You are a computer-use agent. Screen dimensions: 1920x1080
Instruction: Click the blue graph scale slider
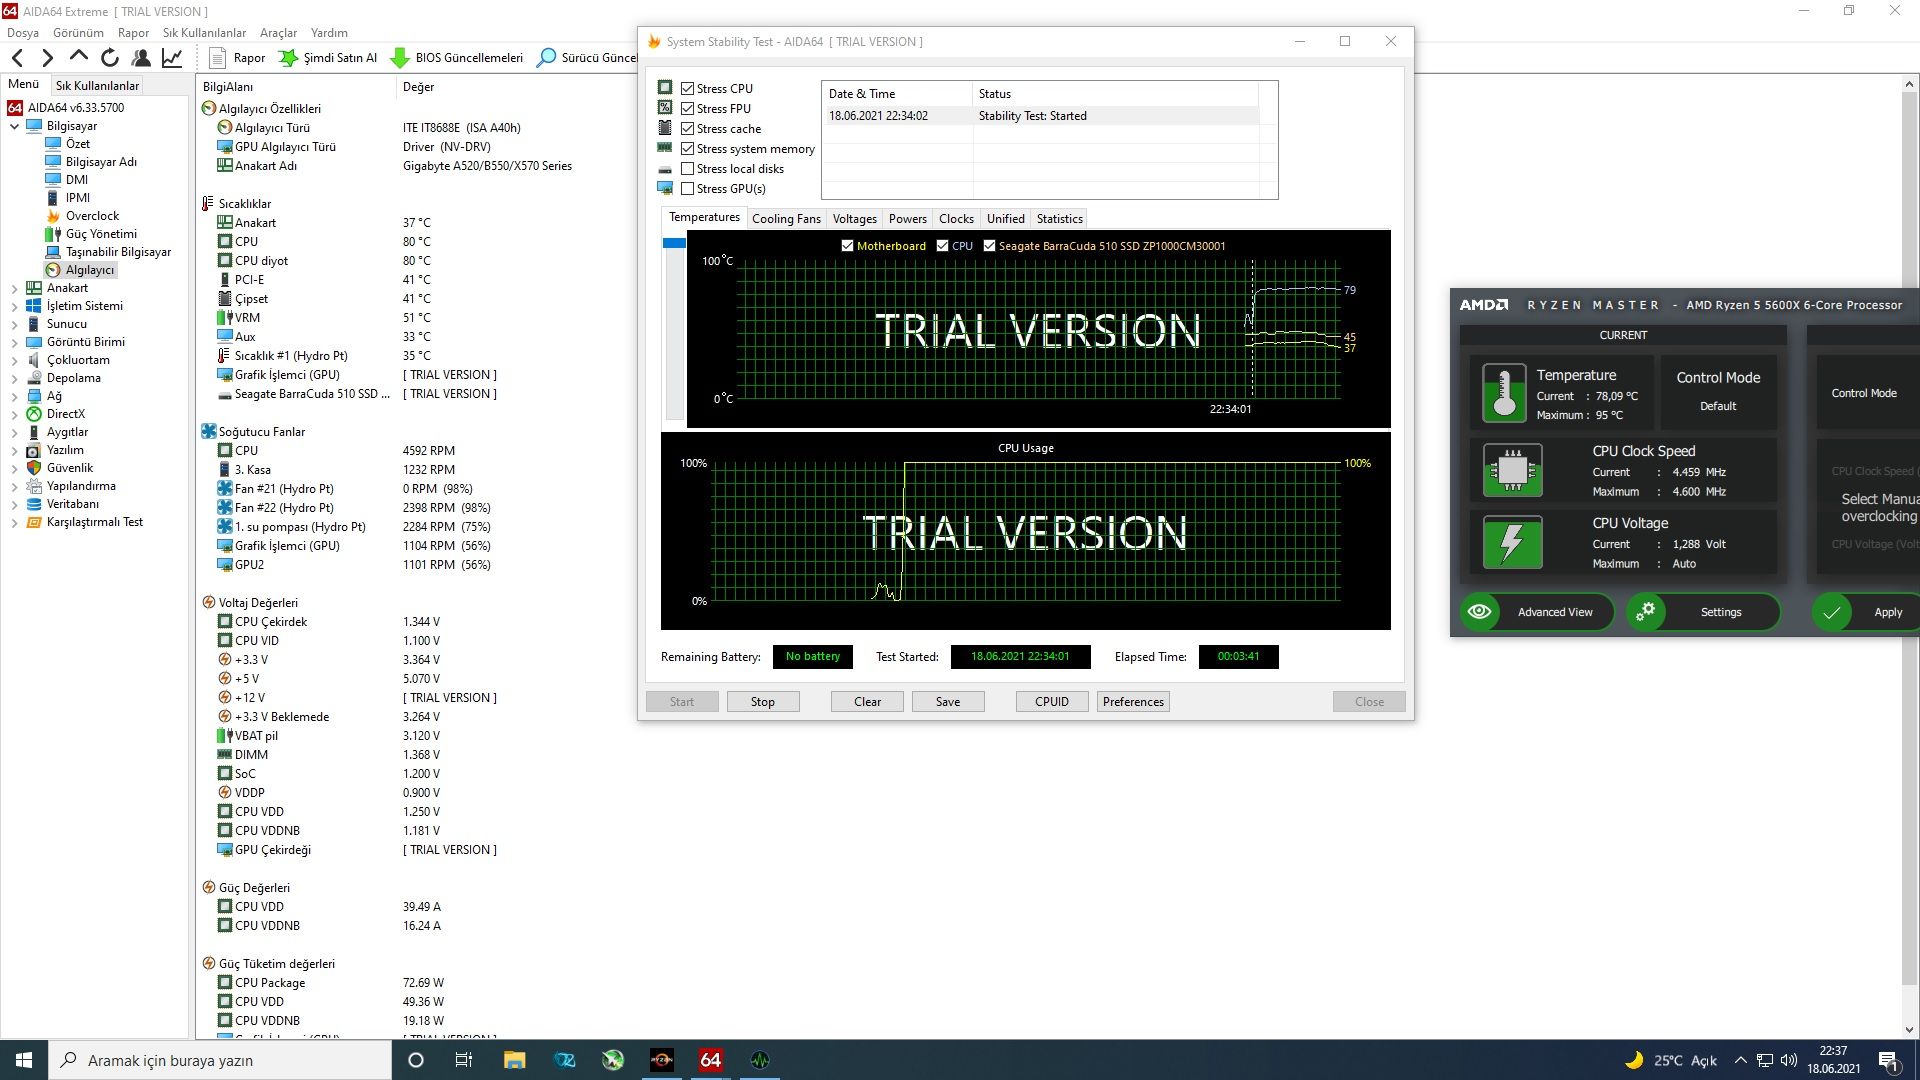coord(674,243)
